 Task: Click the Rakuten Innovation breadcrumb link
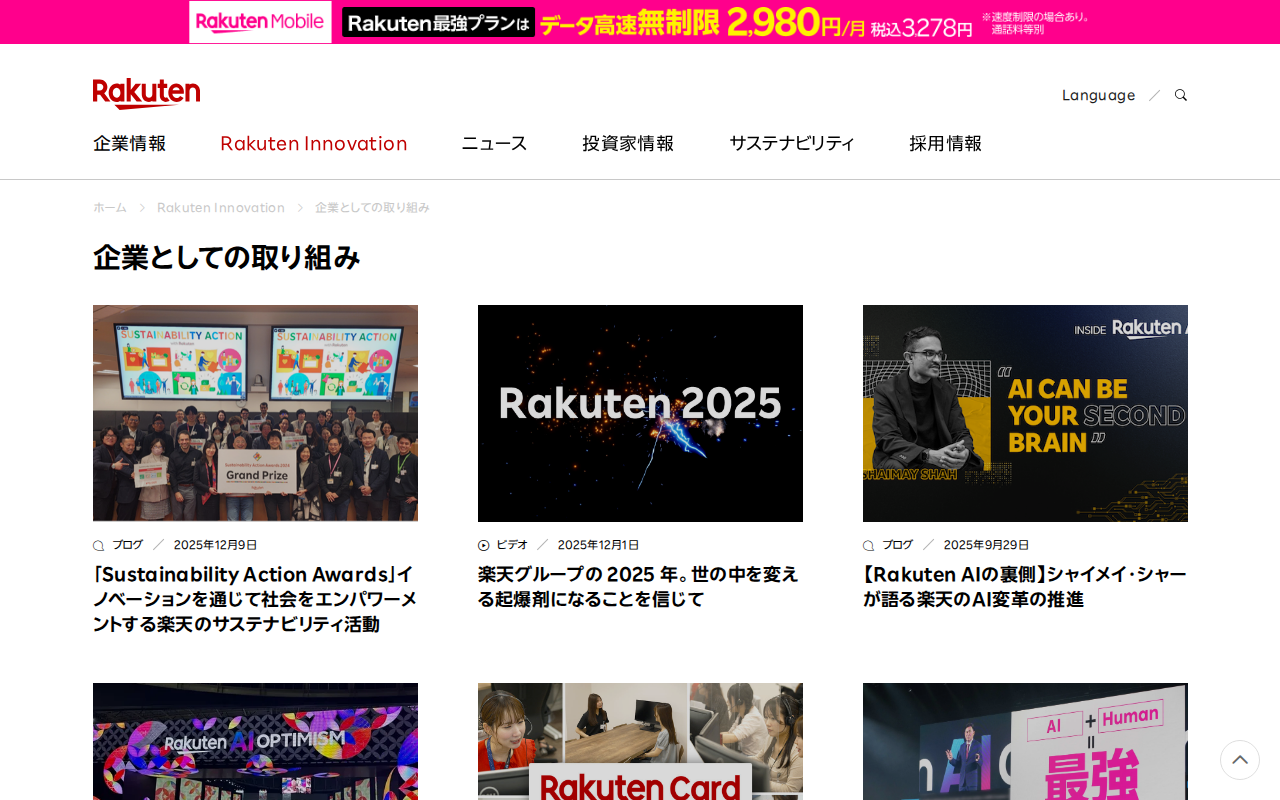221,207
